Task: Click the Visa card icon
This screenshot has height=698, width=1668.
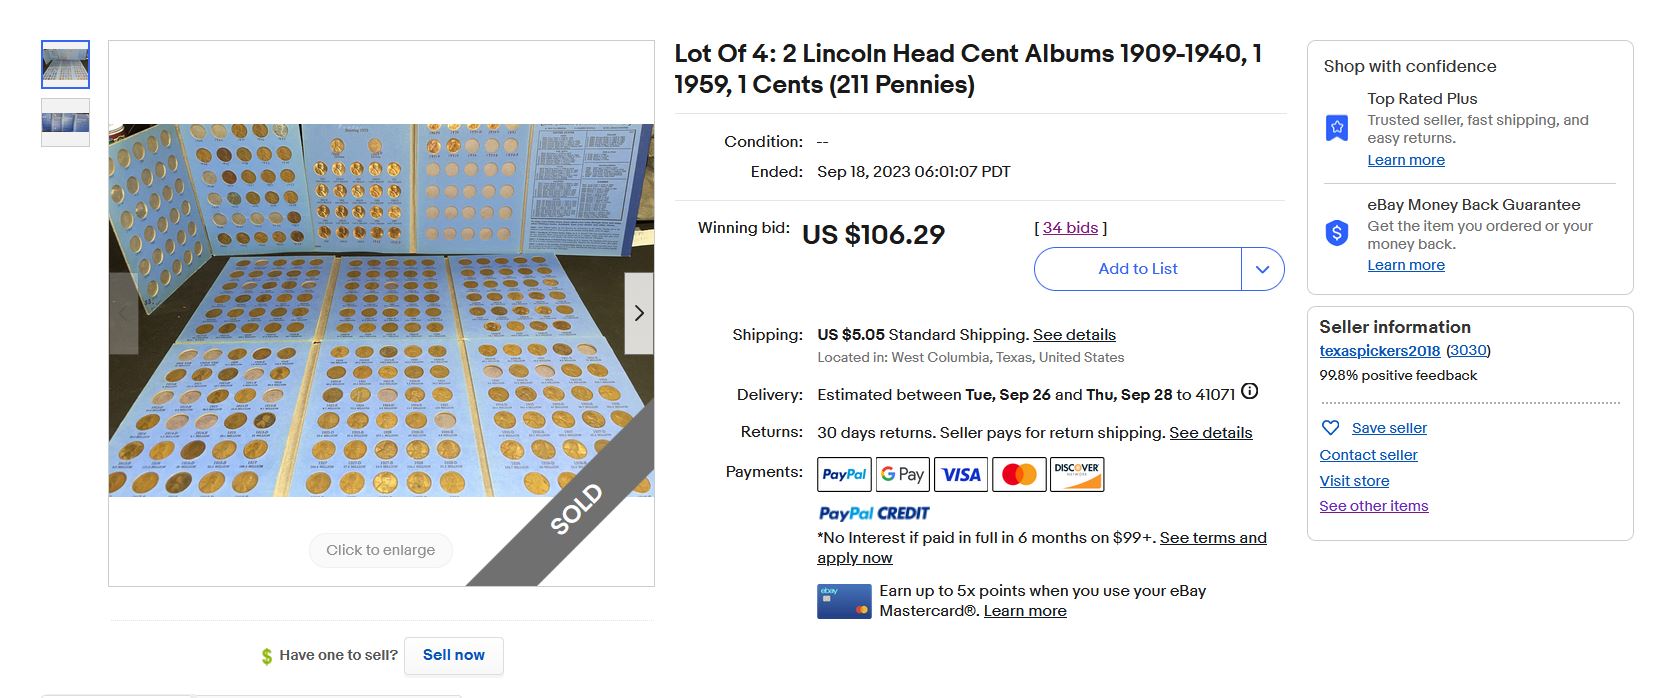Action: (961, 474)
